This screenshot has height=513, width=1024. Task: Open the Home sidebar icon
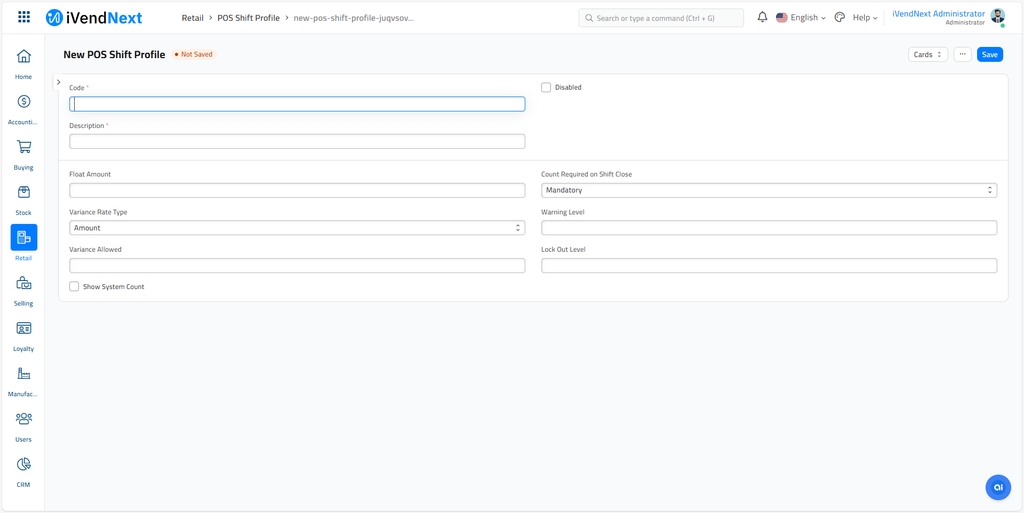(x=24, y=57)
